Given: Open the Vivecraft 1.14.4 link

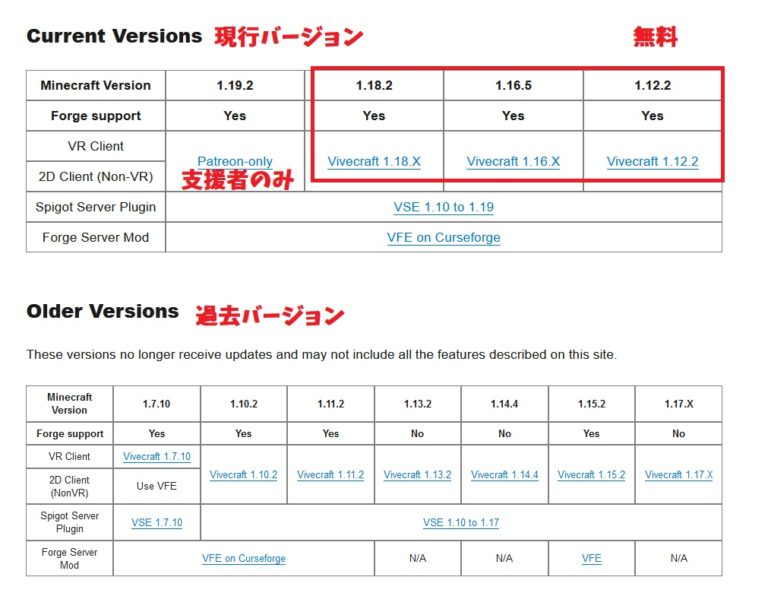Looking at the screenshot, I should point(505,475).
